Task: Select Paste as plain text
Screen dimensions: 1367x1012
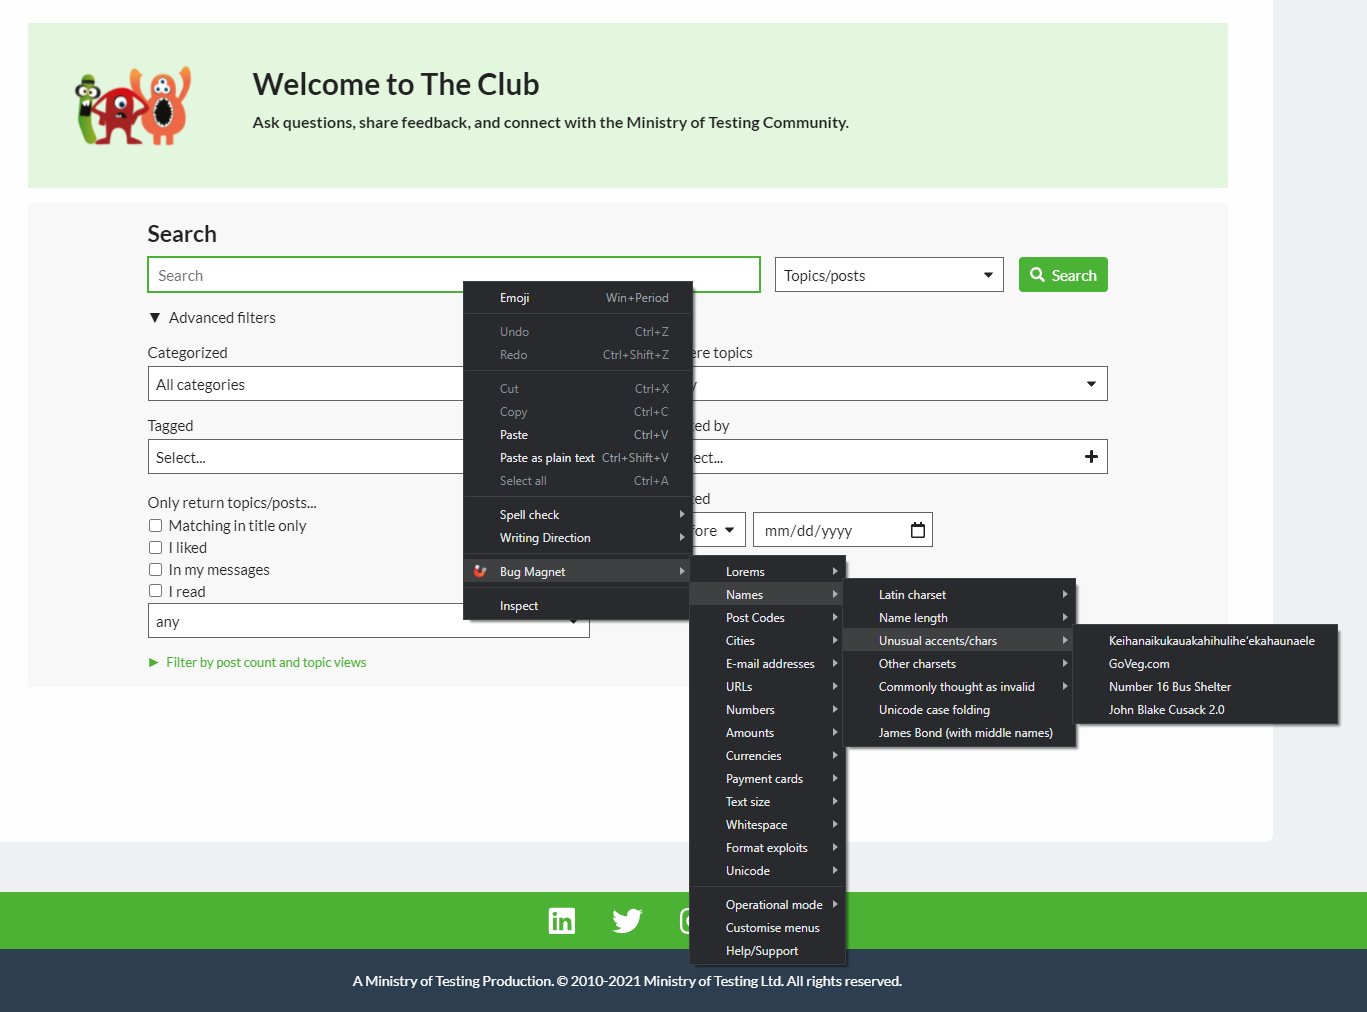Action: [578, 458]
